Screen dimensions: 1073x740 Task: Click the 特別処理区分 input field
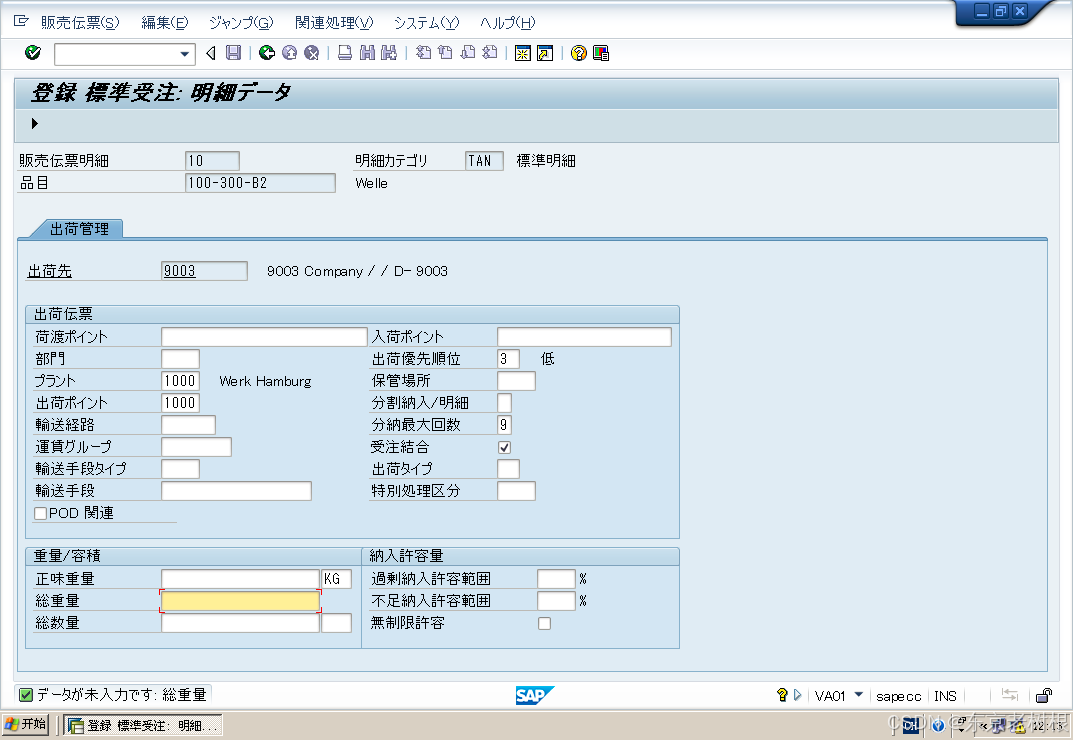pyautogui.click(x=516, y=491)
